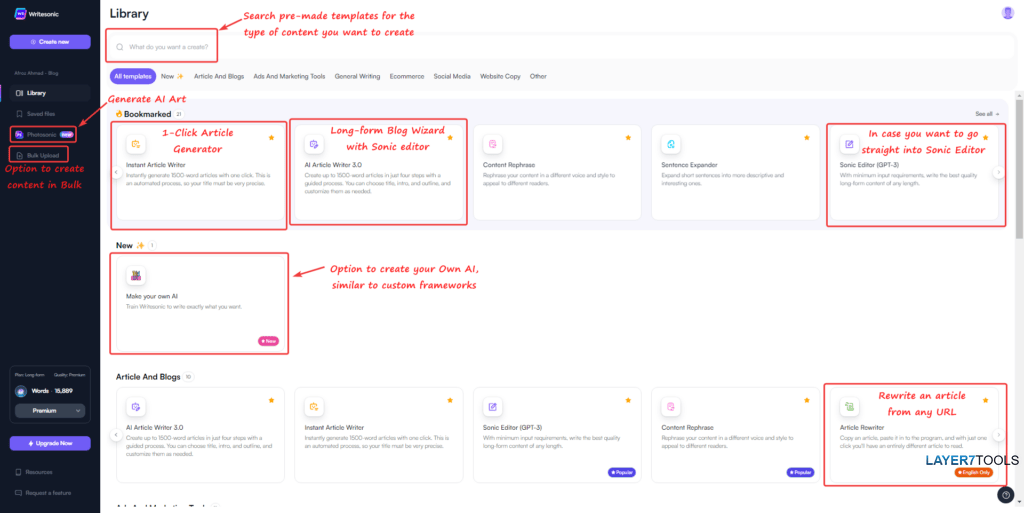The width and height of the screenshot is (1024, 513).
Task: Unbookmark star on Bookmarked Instant Article Writer
Action: (271, 138)
